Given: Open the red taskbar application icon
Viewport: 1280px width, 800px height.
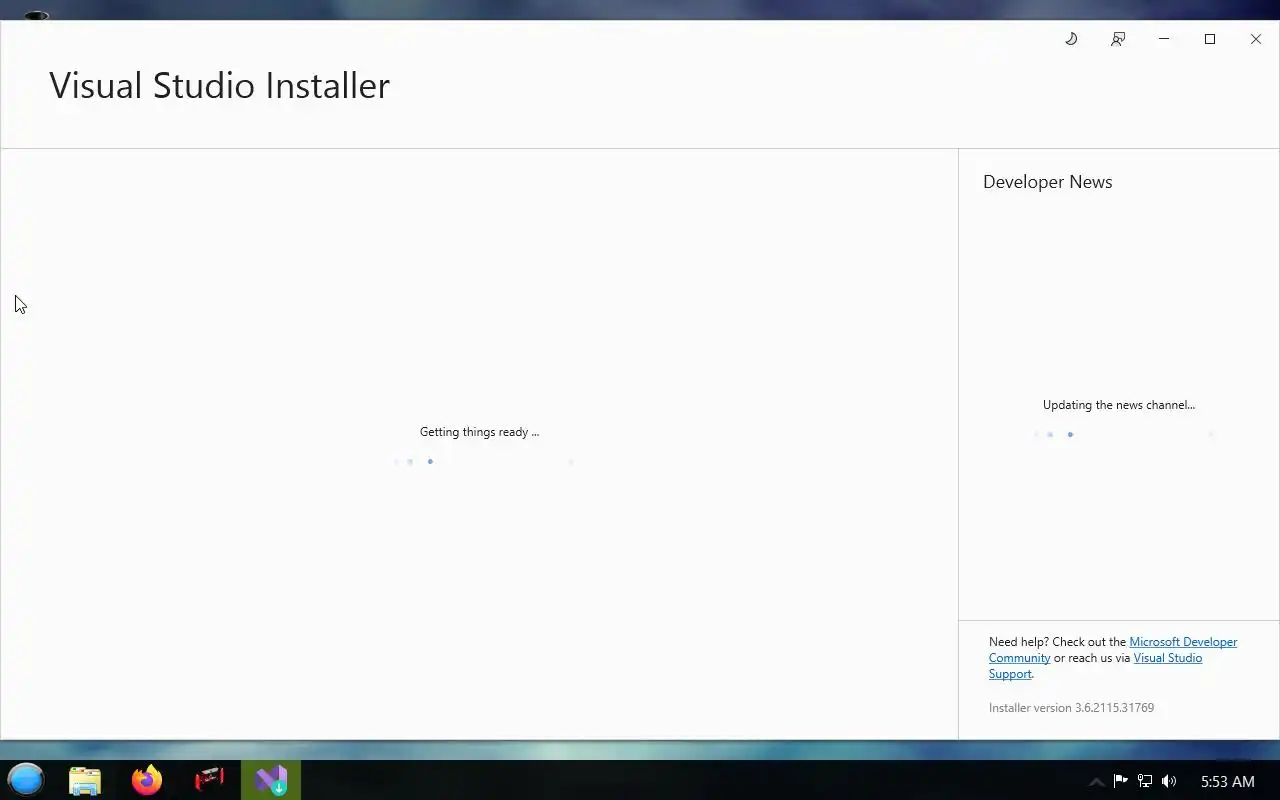Looking at the screenshot, I should pyautogui.click(x=209, y=780).
